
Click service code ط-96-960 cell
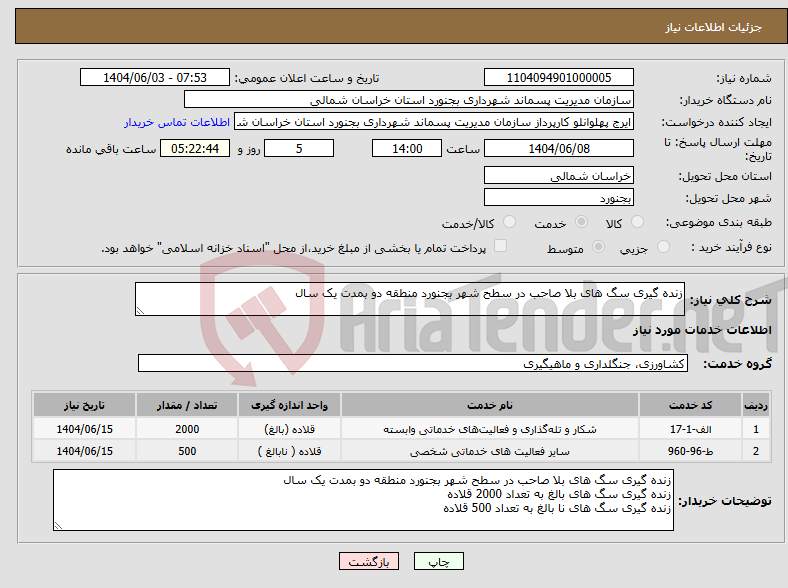pyautogui.click(x=691, y=451)
